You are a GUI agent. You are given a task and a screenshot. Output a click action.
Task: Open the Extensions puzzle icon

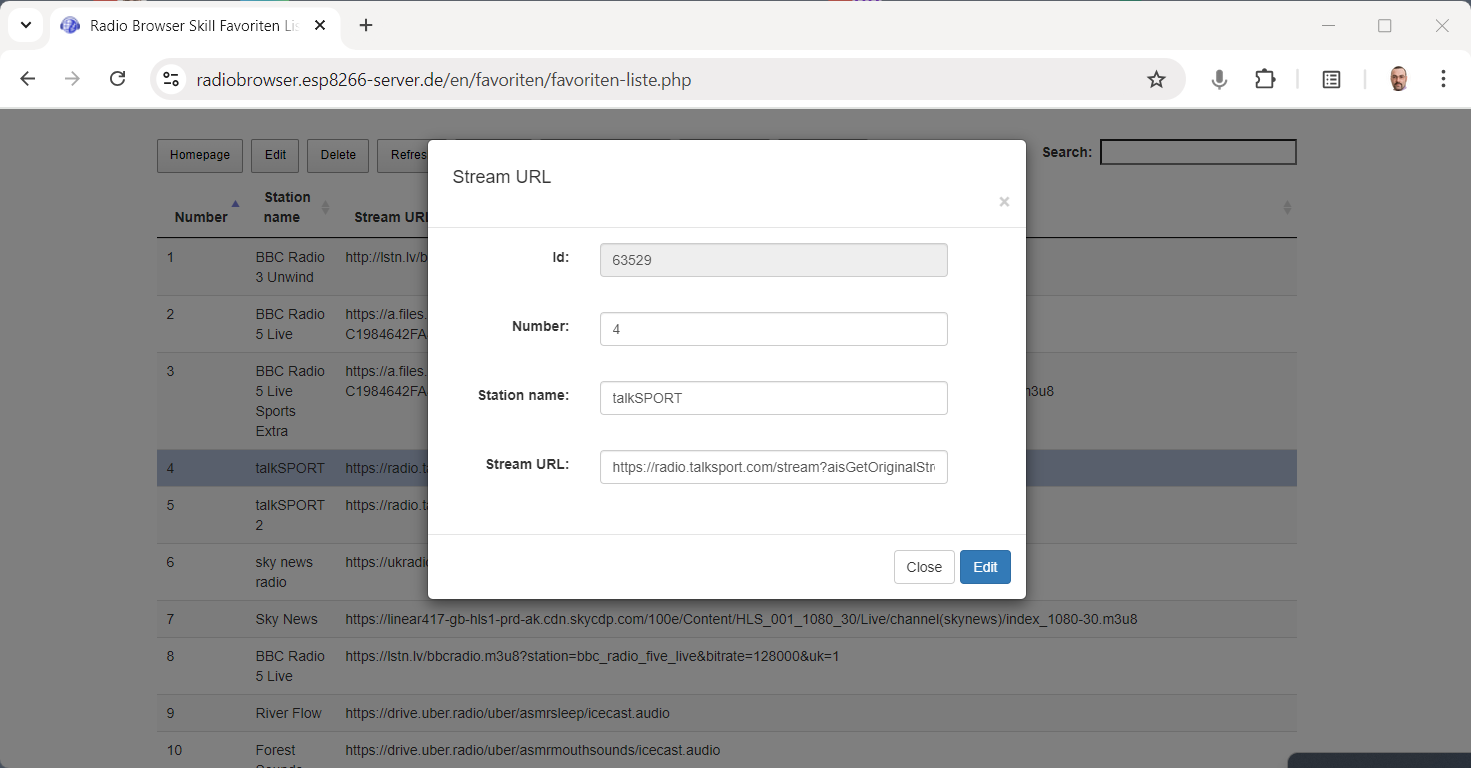(1265, 79)
